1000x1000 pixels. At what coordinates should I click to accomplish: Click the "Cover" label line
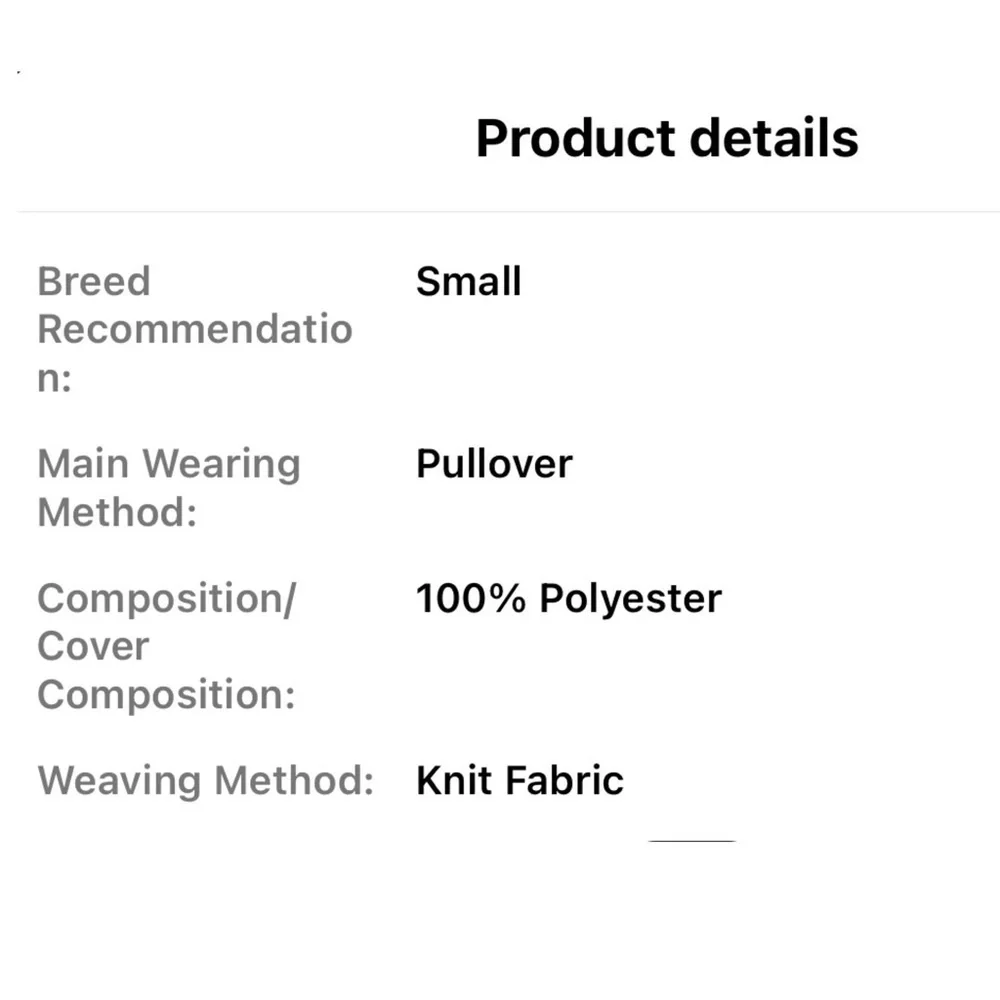[x=92, y=646]
